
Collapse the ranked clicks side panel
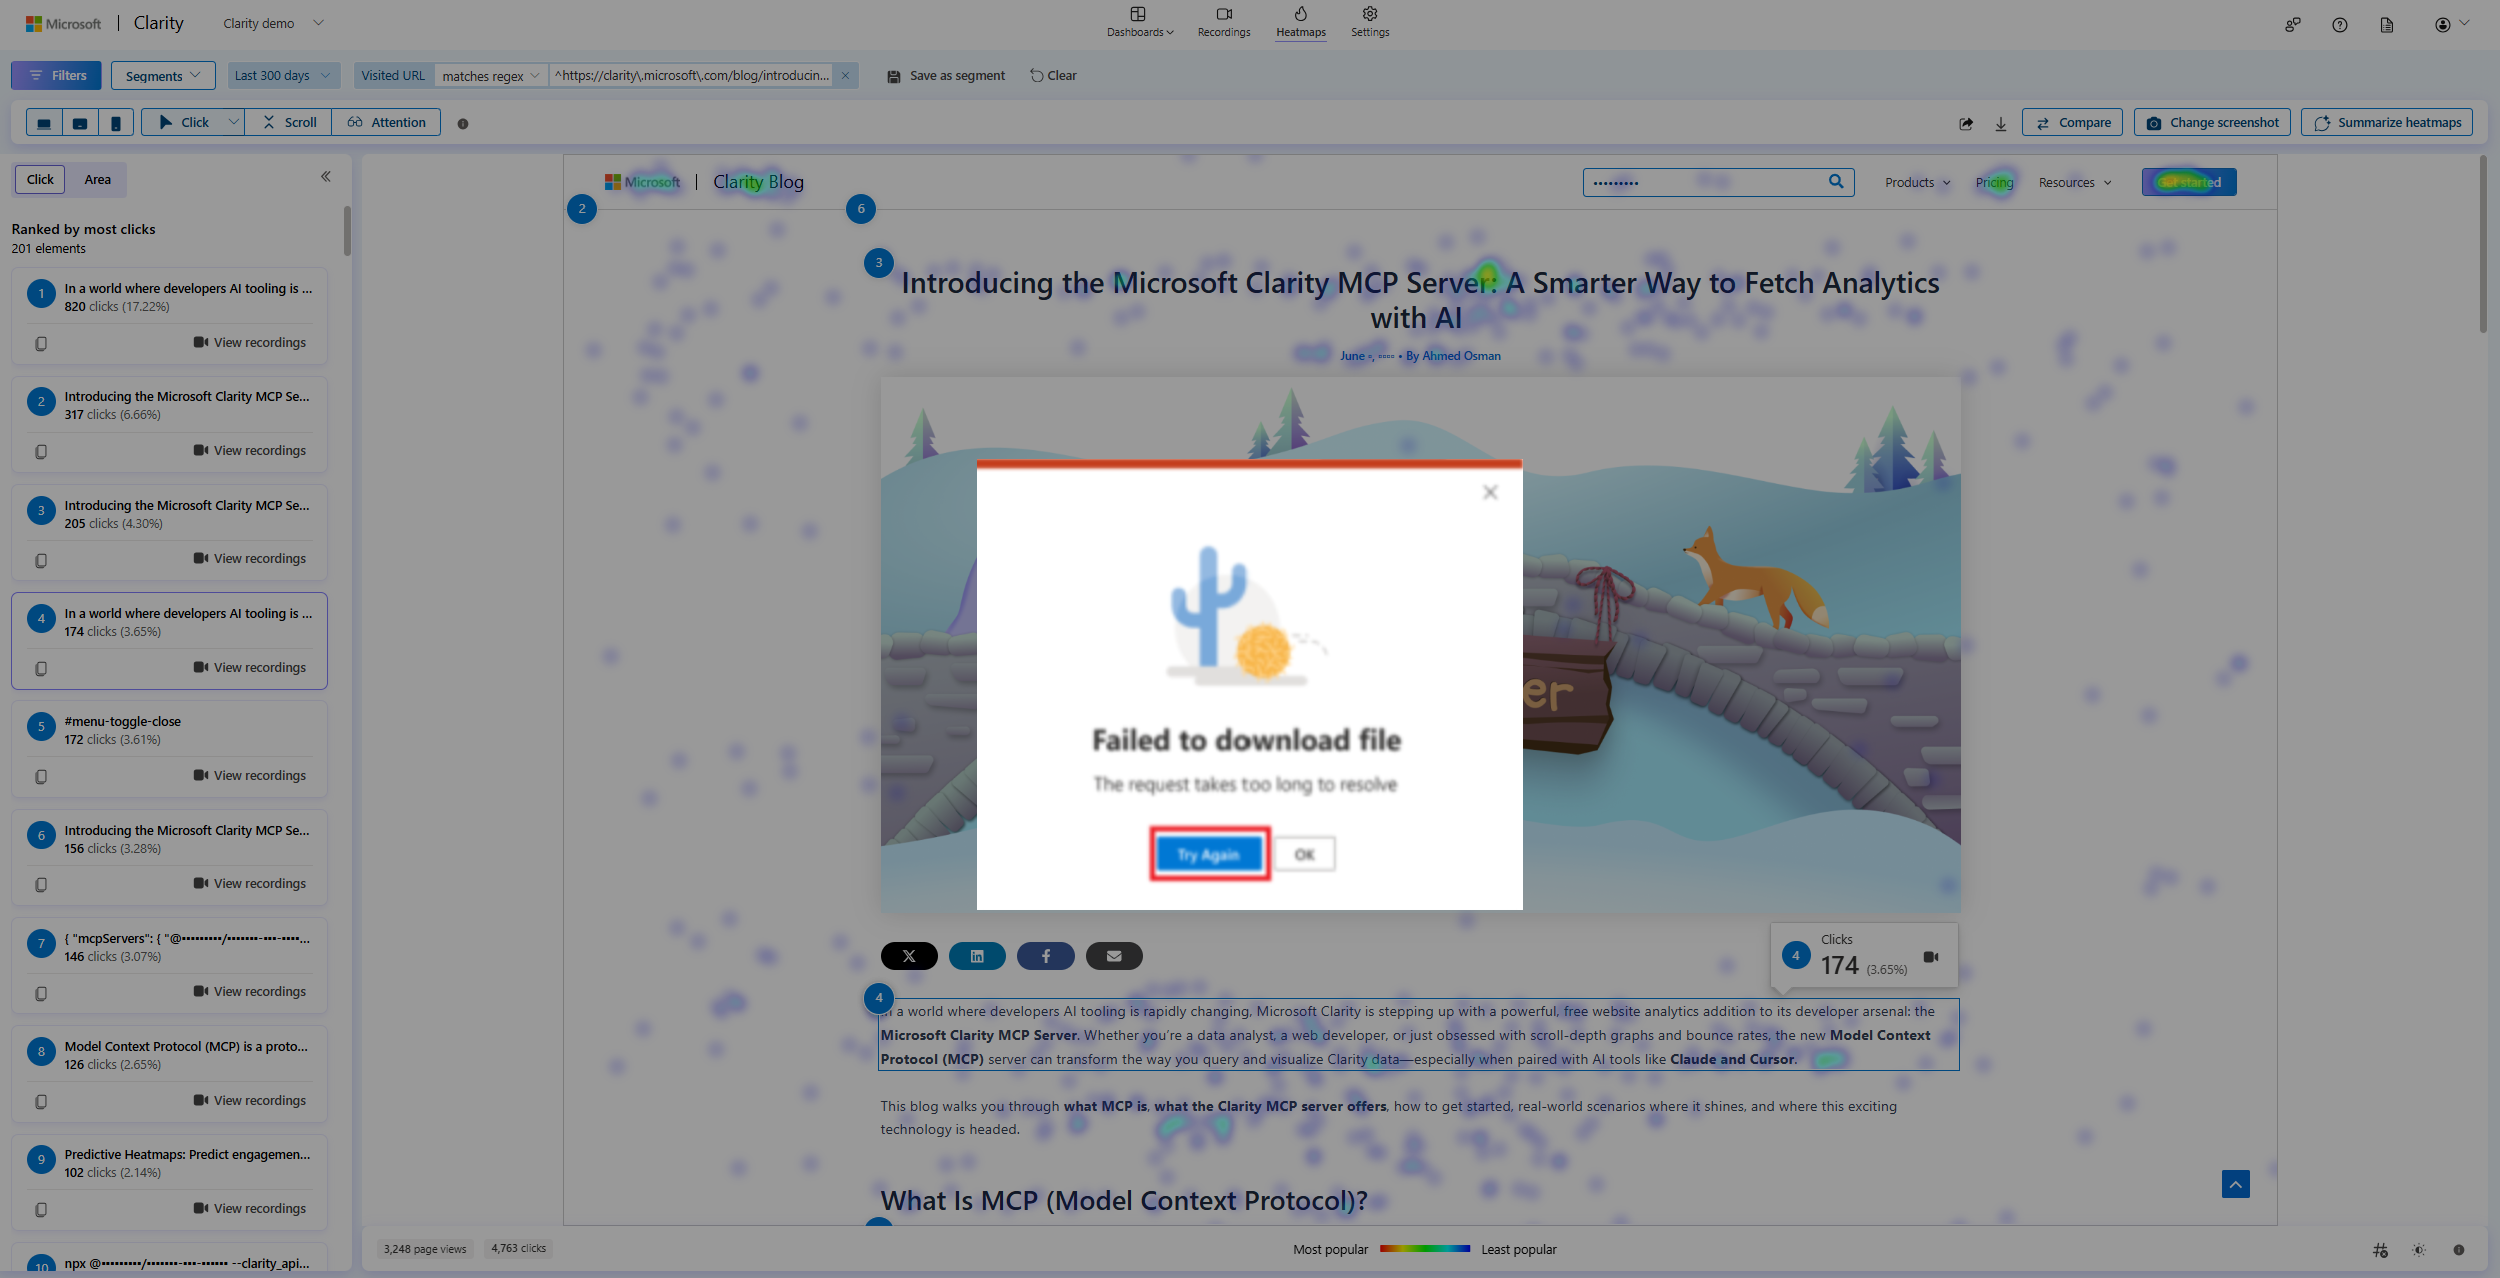click(326, 177)
